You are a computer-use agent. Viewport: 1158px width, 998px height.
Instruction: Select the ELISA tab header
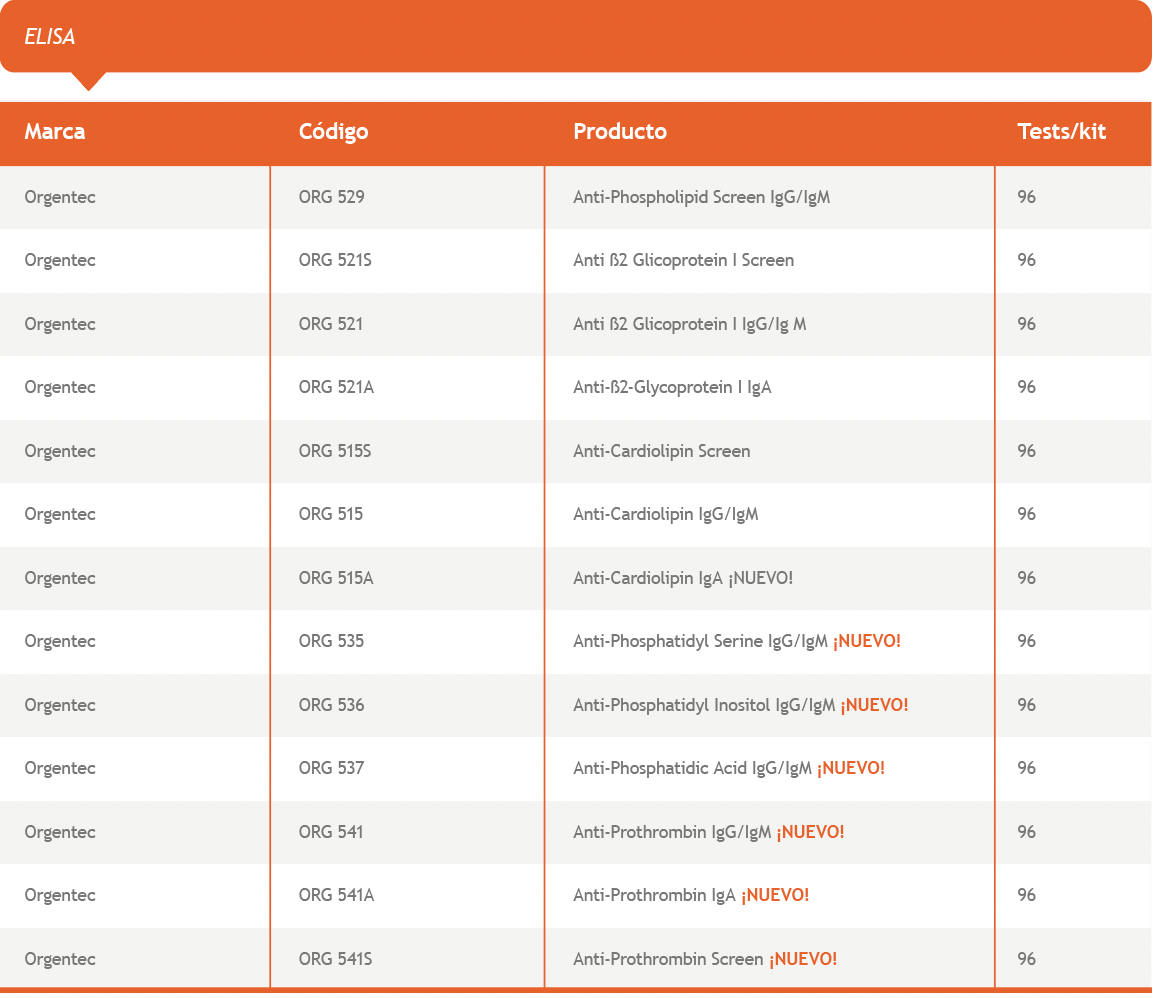click(50, 37)
